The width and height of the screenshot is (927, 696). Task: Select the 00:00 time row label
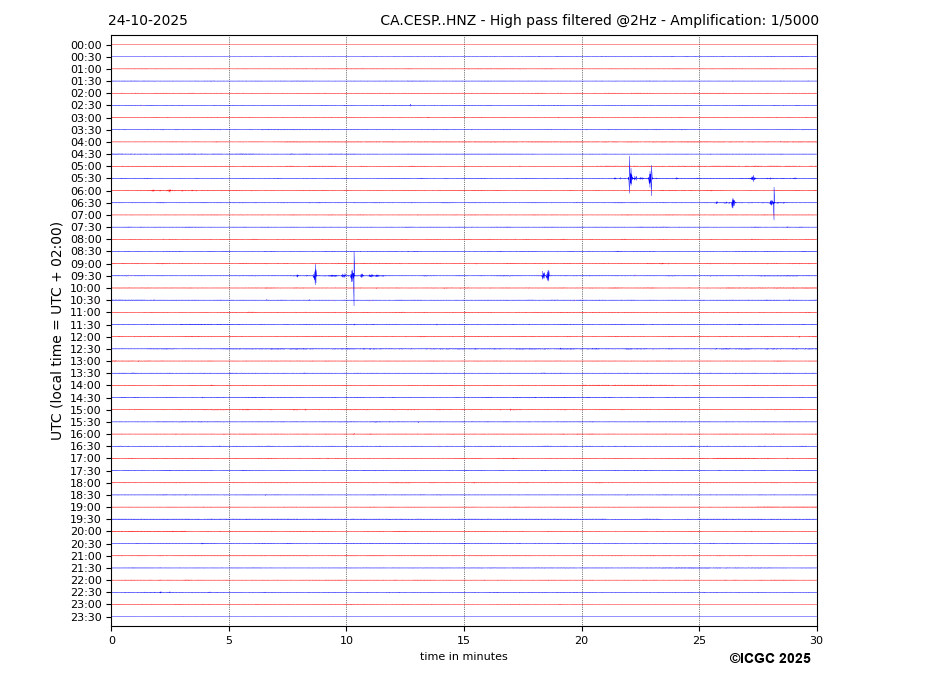86,45
